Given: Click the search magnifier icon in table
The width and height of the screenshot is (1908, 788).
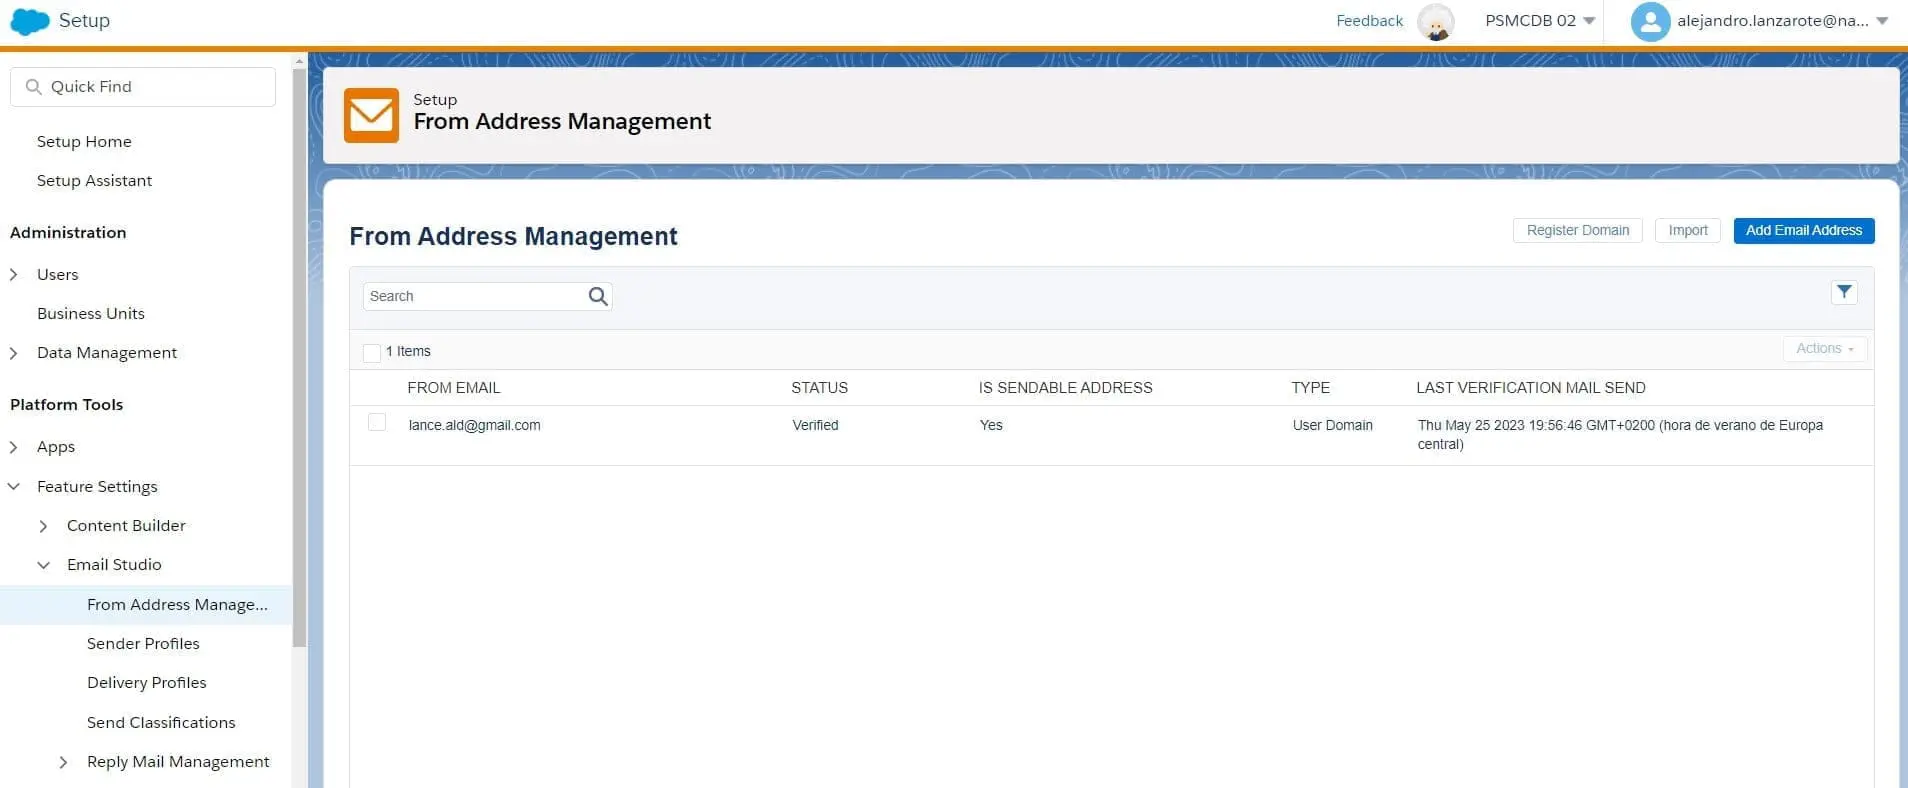Looking at the screenshot, I should [598, 296].
